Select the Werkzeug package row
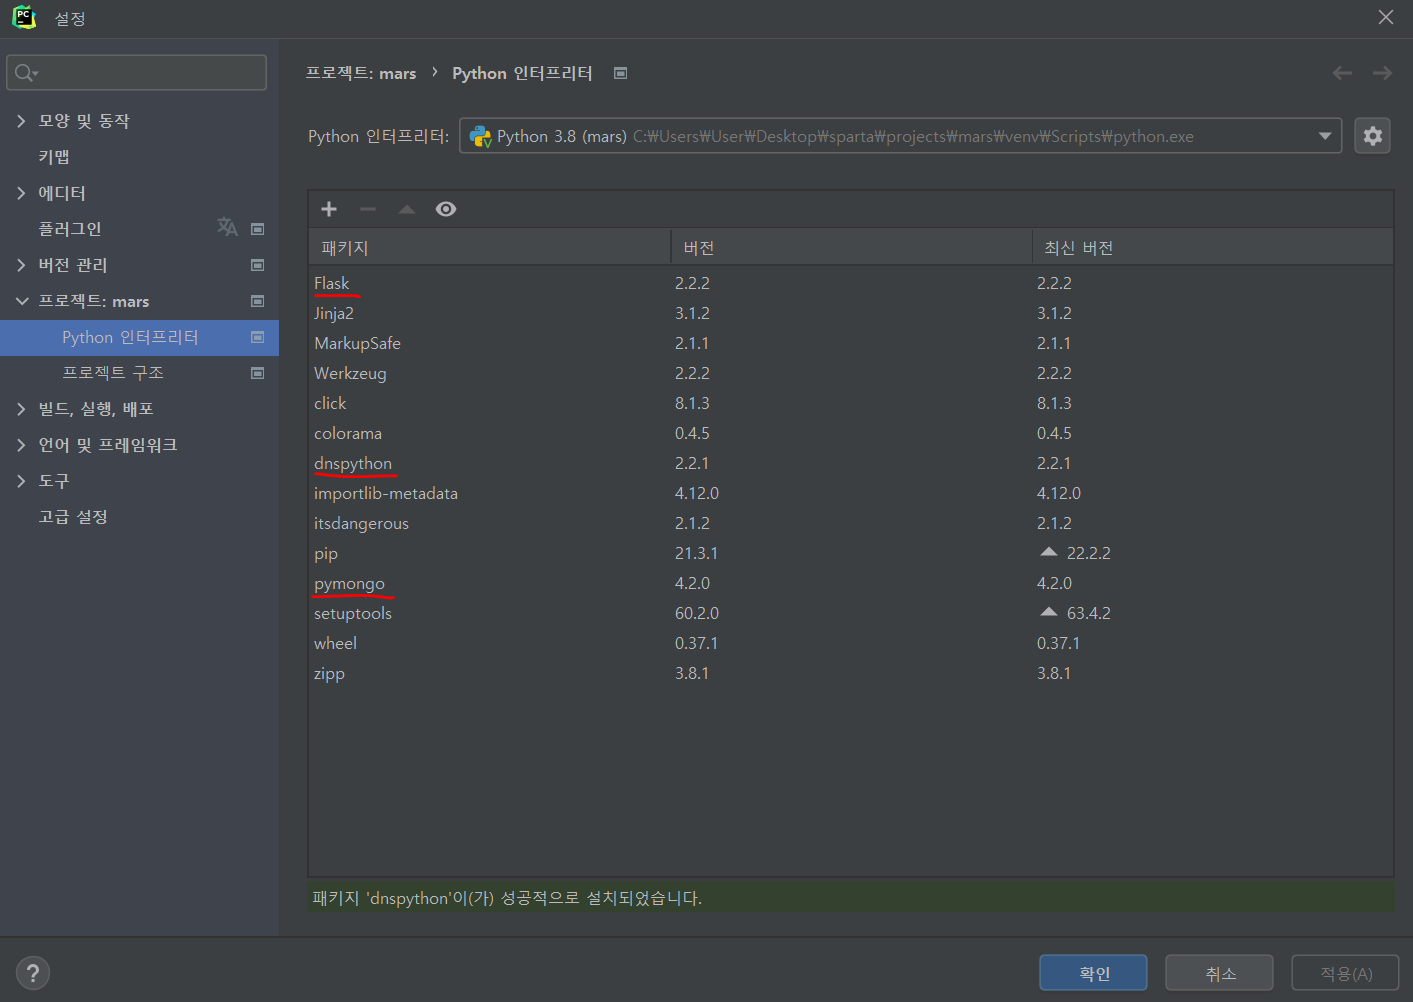 click(851, 373)
